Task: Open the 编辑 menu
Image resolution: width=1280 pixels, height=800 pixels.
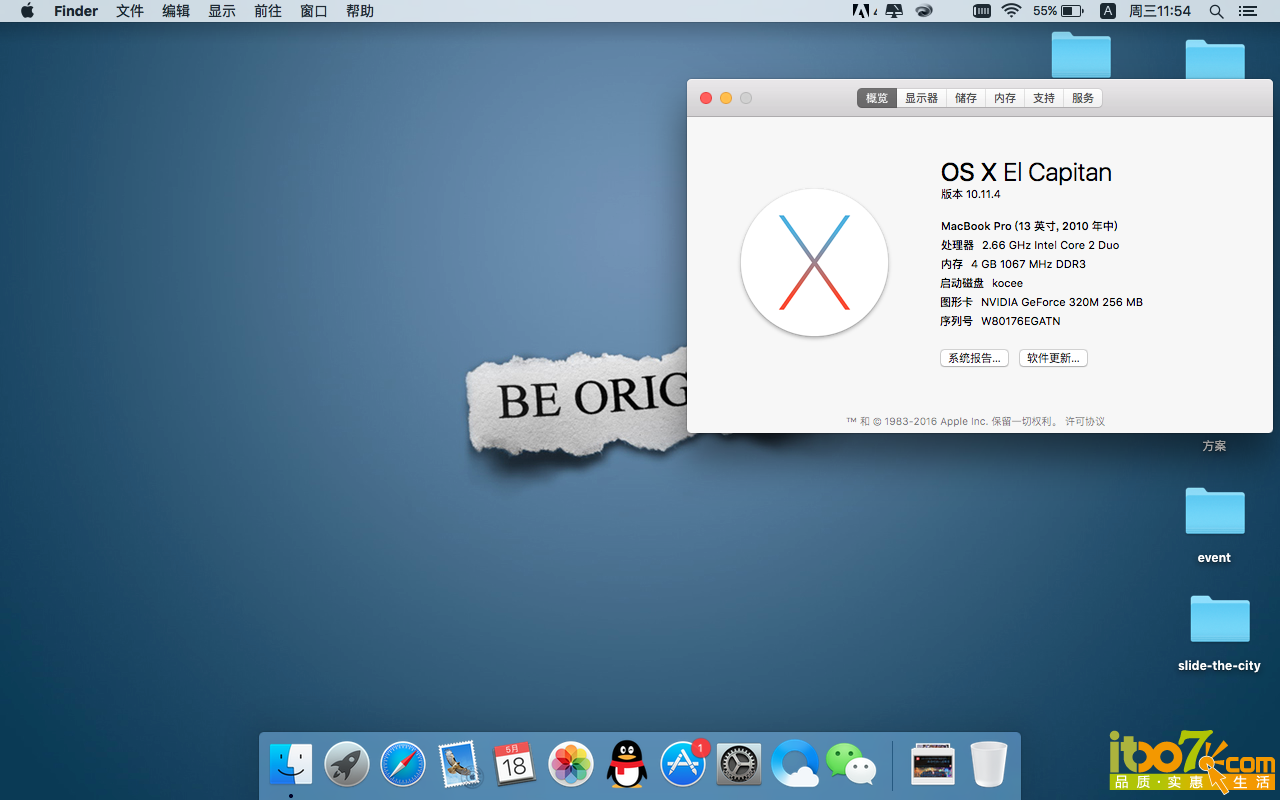Action: pos(176,11)
